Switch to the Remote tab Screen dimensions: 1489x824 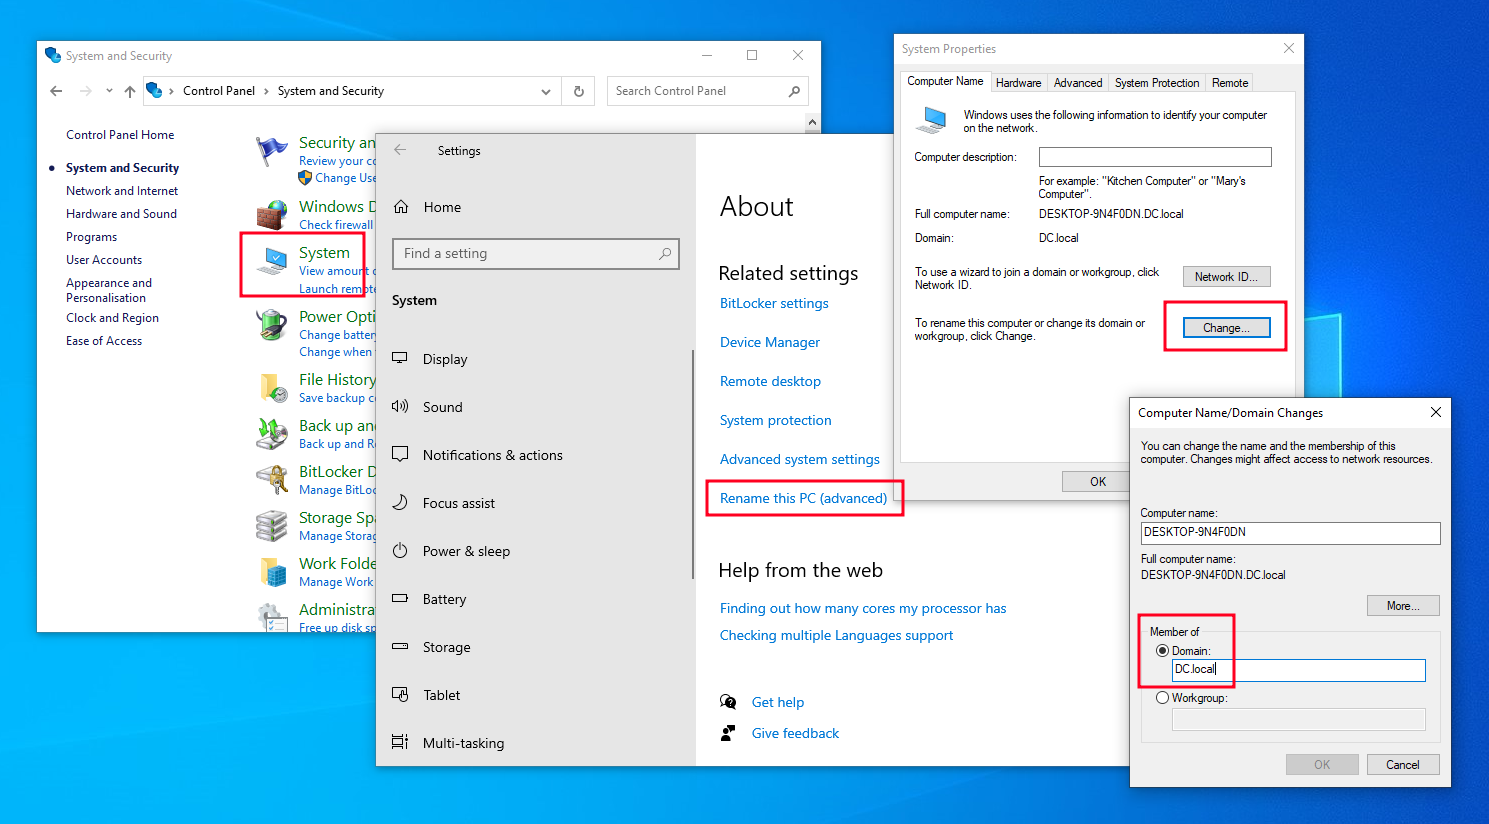tap(1229, 82)
